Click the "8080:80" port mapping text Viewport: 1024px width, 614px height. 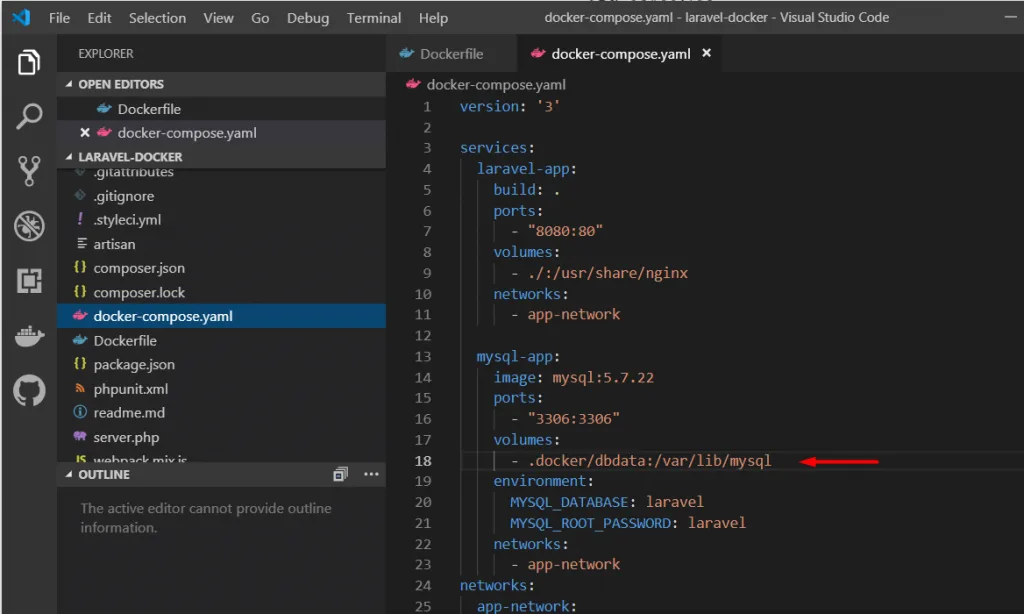tap(565, 231)
